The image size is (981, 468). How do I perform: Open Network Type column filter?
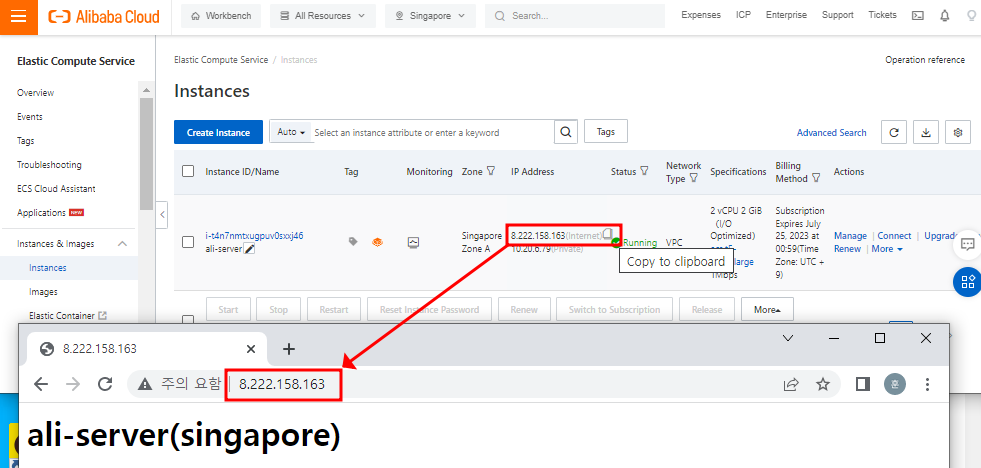point(693,178)
